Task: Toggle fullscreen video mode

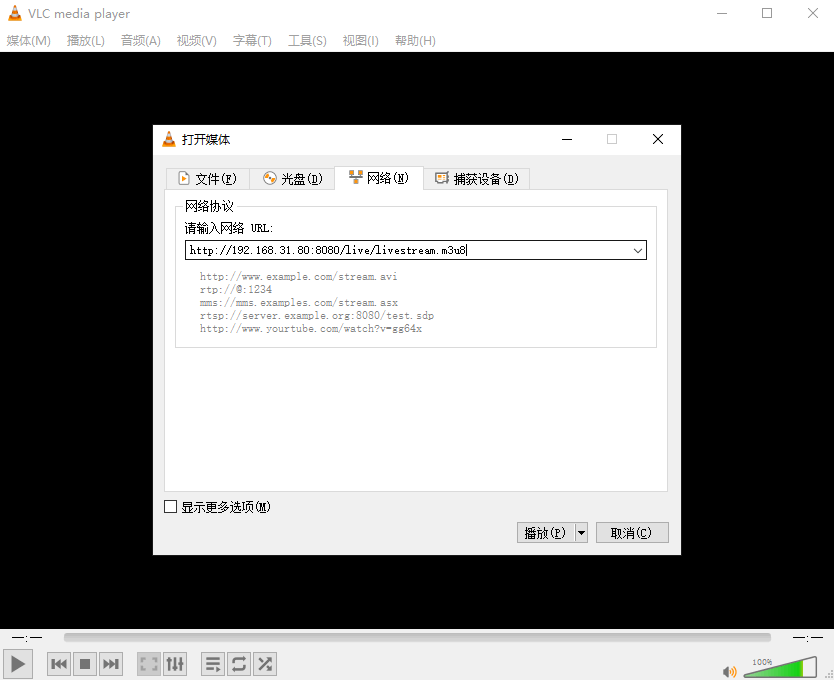Action: 149,664
